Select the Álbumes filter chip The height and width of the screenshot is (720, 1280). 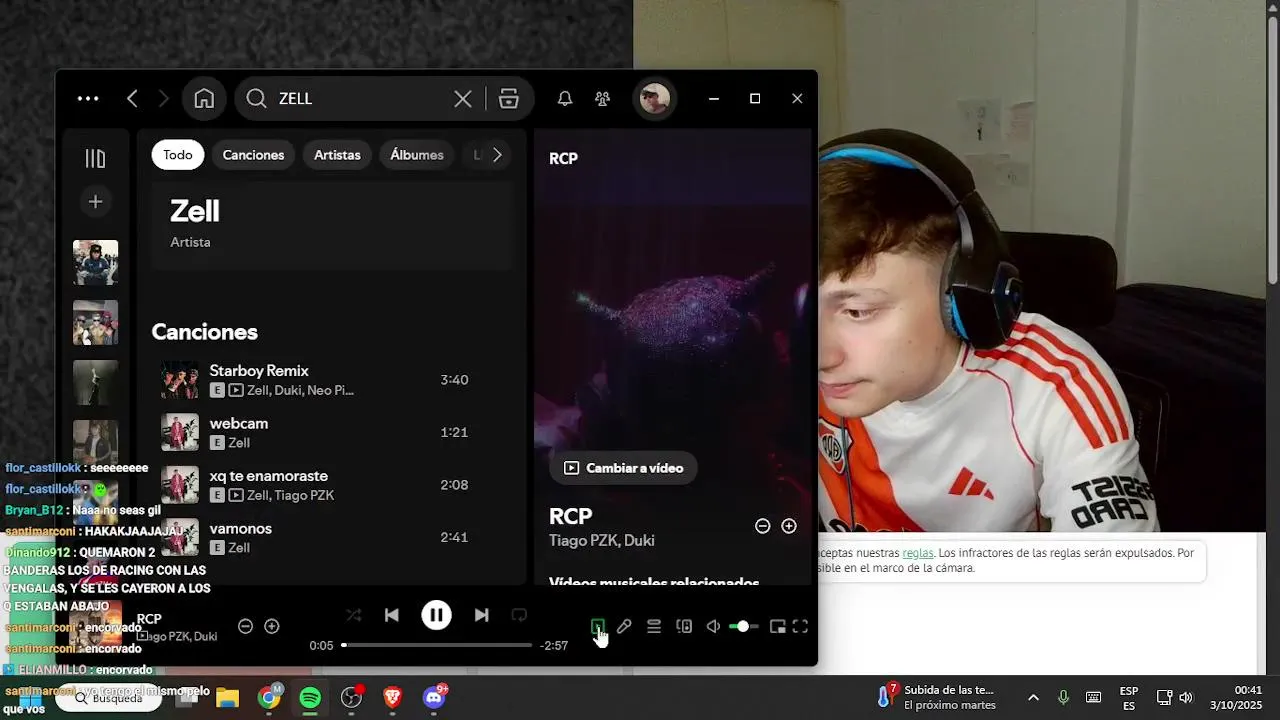coord(417,155)
